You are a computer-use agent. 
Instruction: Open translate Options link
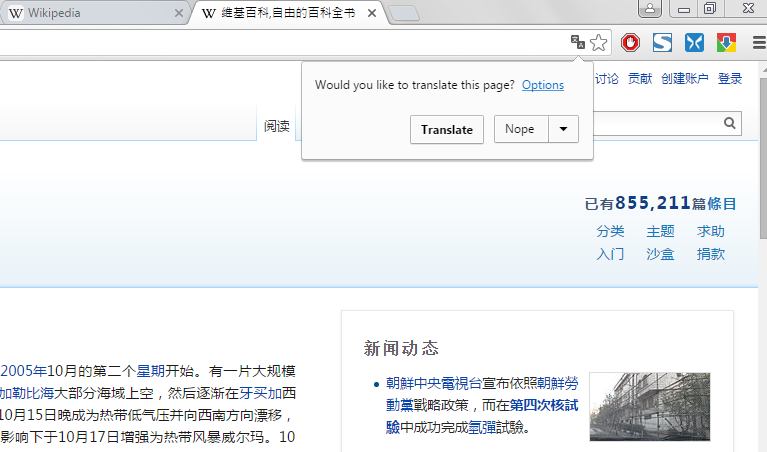coord(542,85)
